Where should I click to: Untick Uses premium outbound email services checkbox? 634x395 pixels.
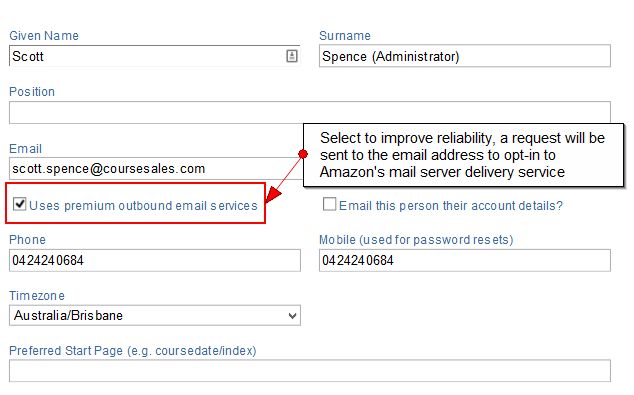[x=19, y=204]
